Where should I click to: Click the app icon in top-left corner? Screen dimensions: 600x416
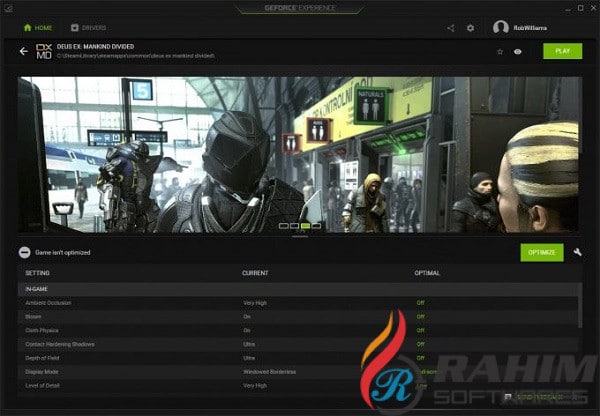tap(8, 8)
